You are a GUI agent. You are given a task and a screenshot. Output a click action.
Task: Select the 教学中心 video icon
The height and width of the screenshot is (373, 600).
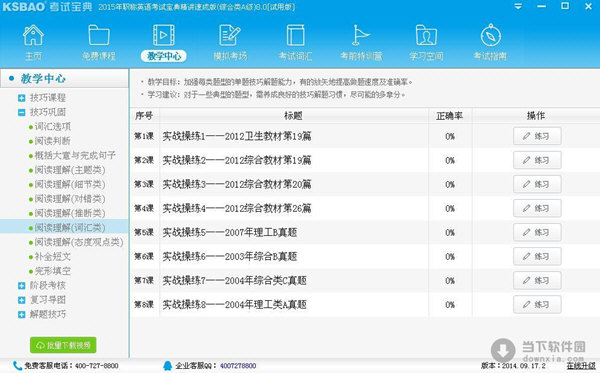tap(164, 36)
